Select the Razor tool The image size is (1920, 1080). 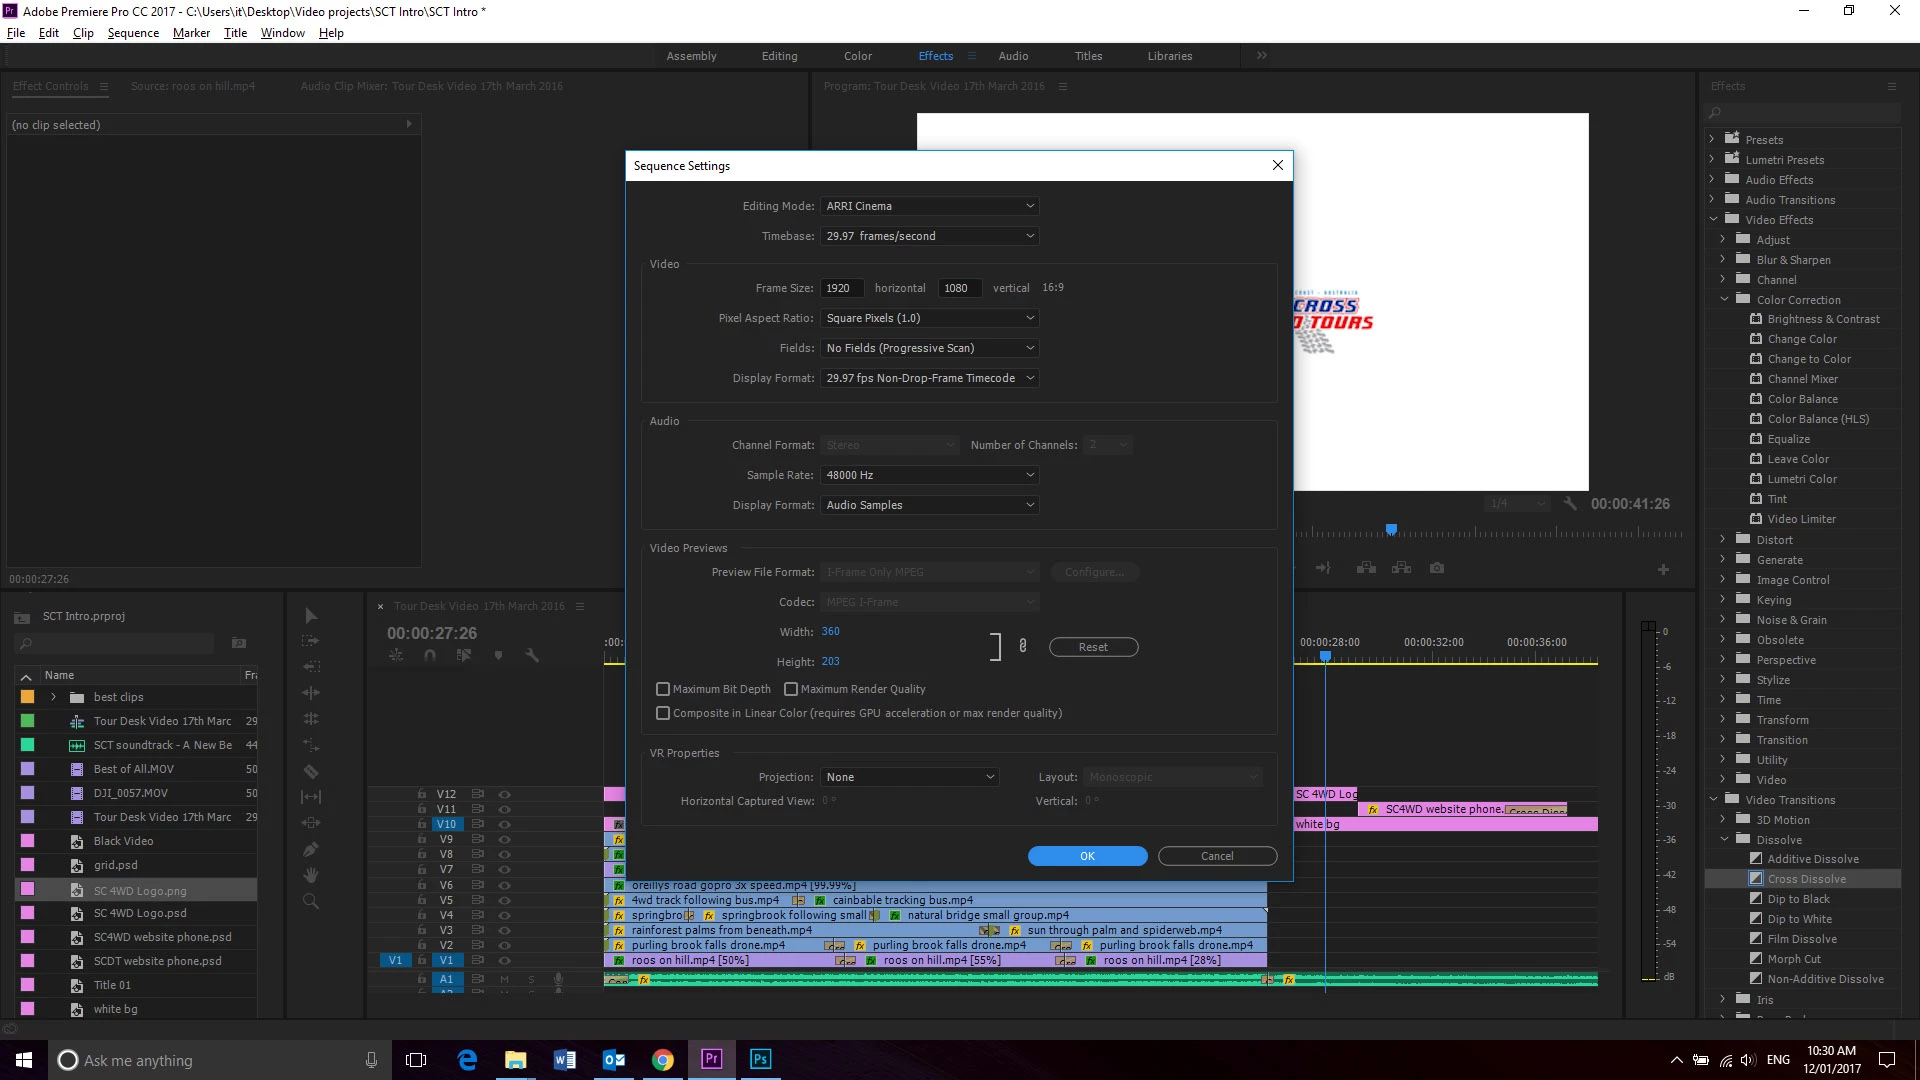311,771
